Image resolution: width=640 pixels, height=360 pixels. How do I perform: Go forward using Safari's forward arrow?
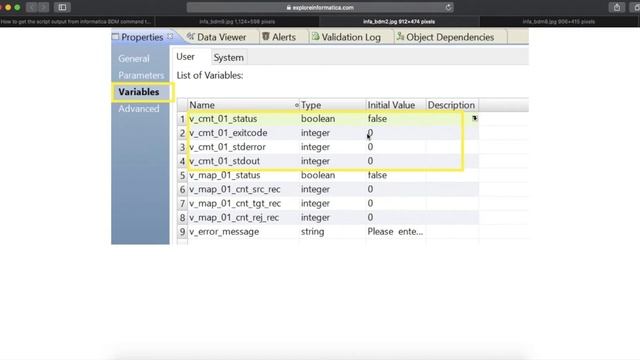[43, 7]
